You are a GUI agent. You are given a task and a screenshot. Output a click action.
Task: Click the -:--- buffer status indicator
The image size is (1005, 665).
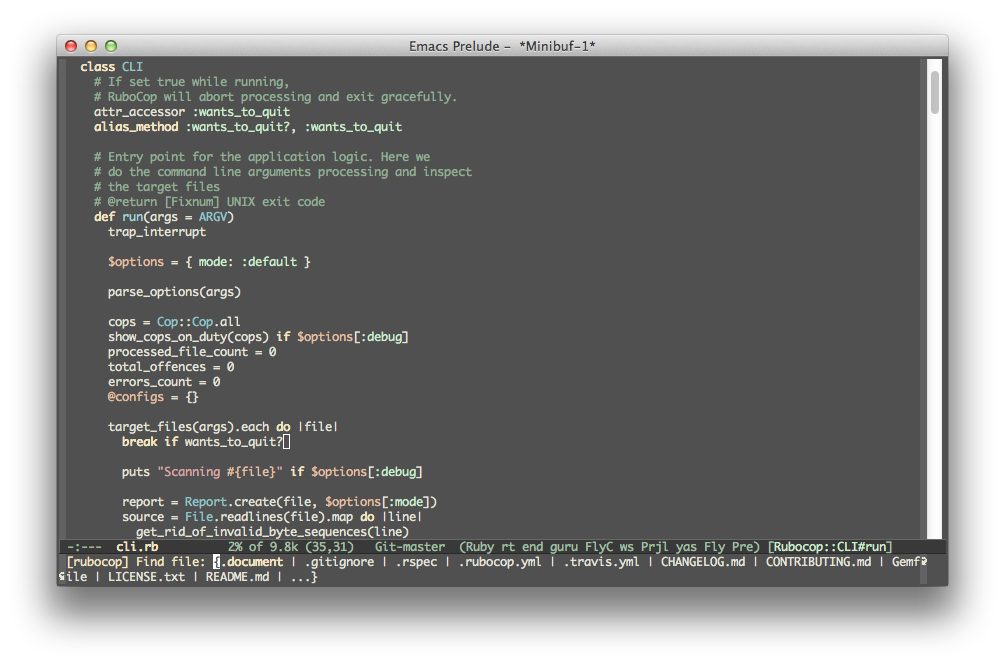(84, 546)
